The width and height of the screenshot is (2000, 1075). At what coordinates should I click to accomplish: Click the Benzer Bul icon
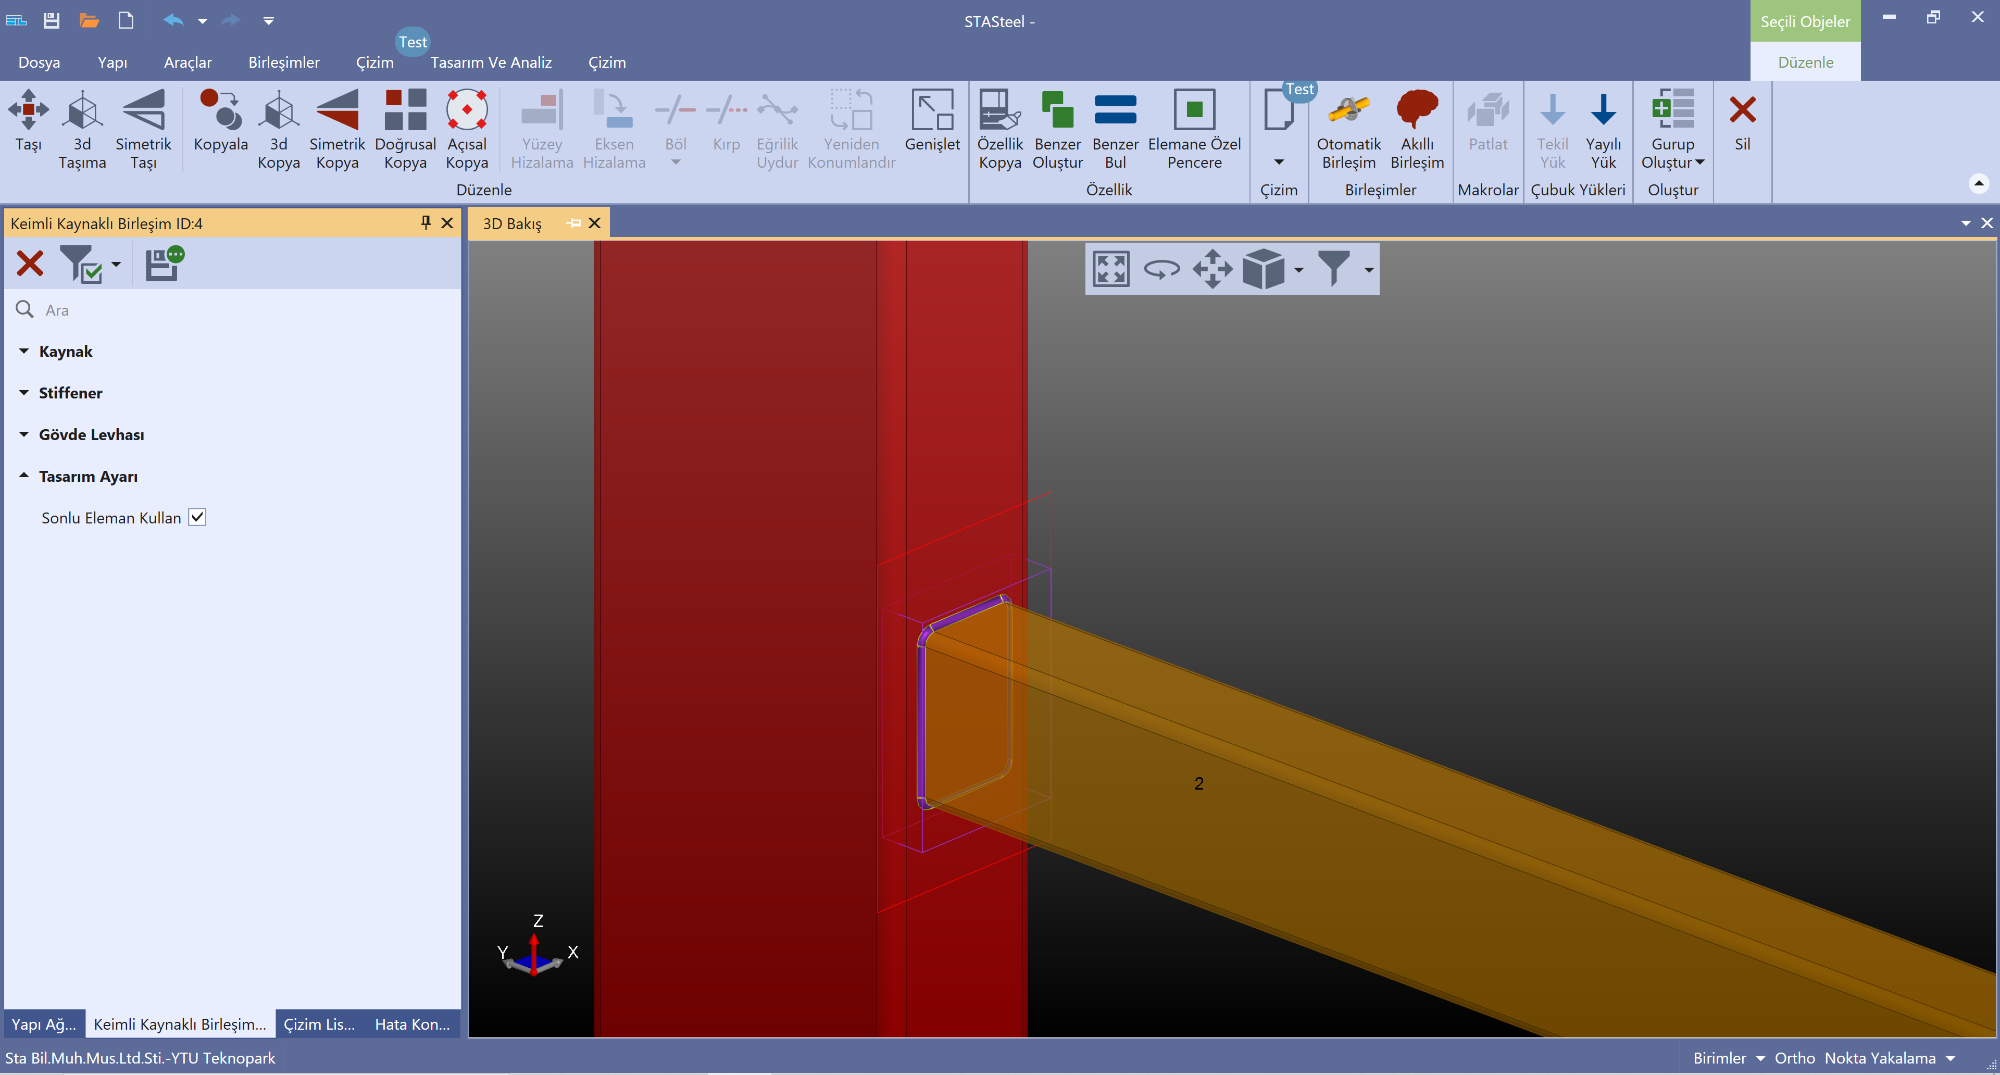tap(1115, 129)
